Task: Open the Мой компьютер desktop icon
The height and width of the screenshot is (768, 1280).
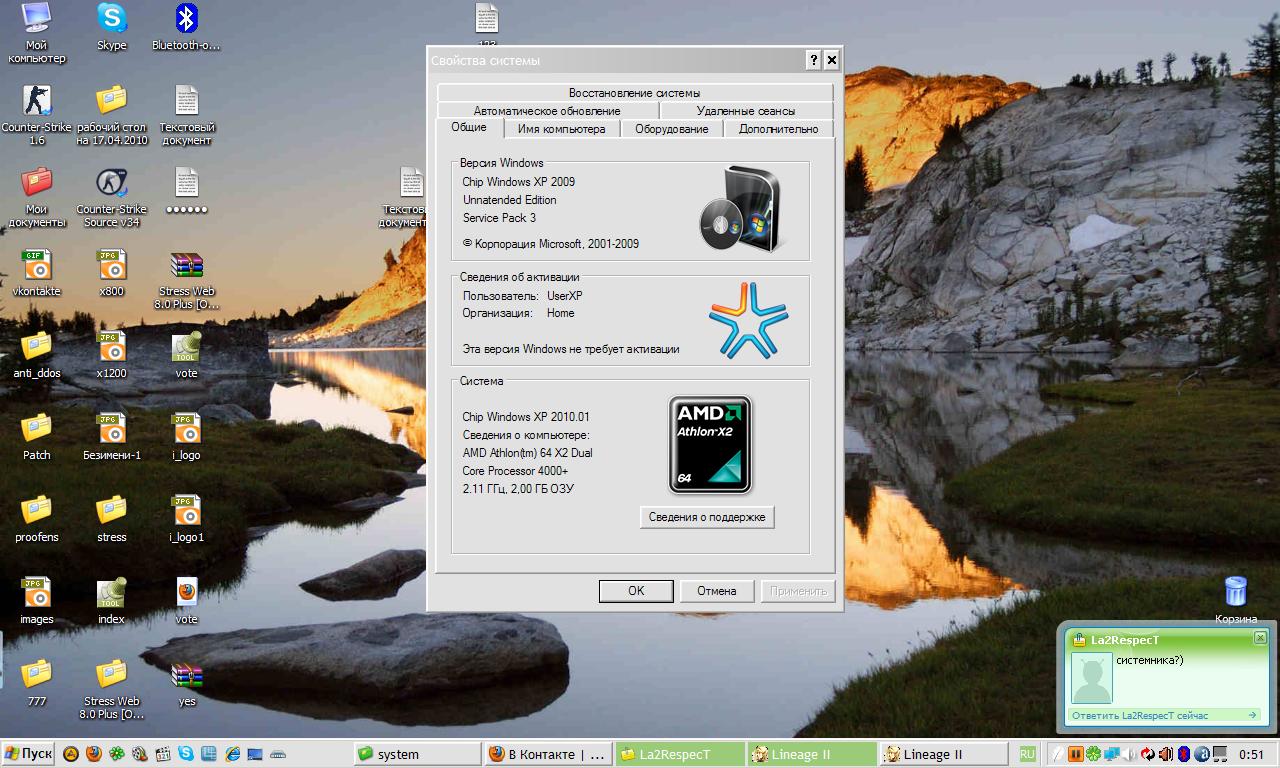Action: pos(37,33)
